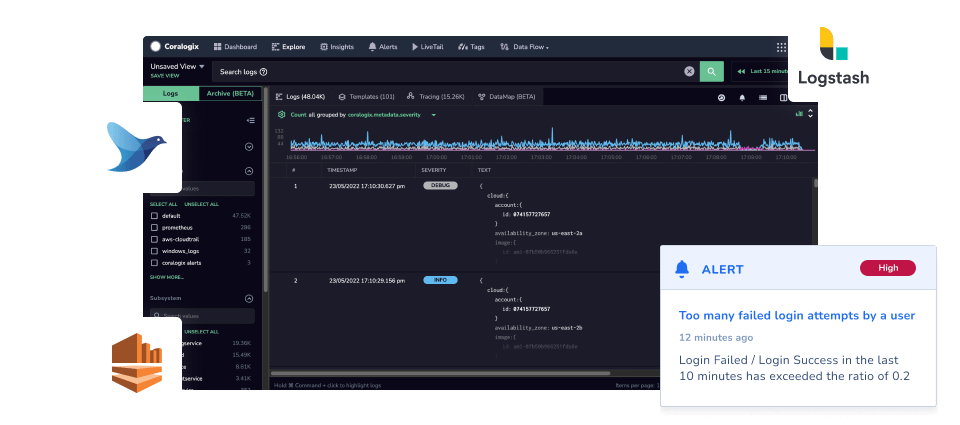Click the Logstash logo card
The height and width of the screenshot is (425, 960).
tap(833, 56)
